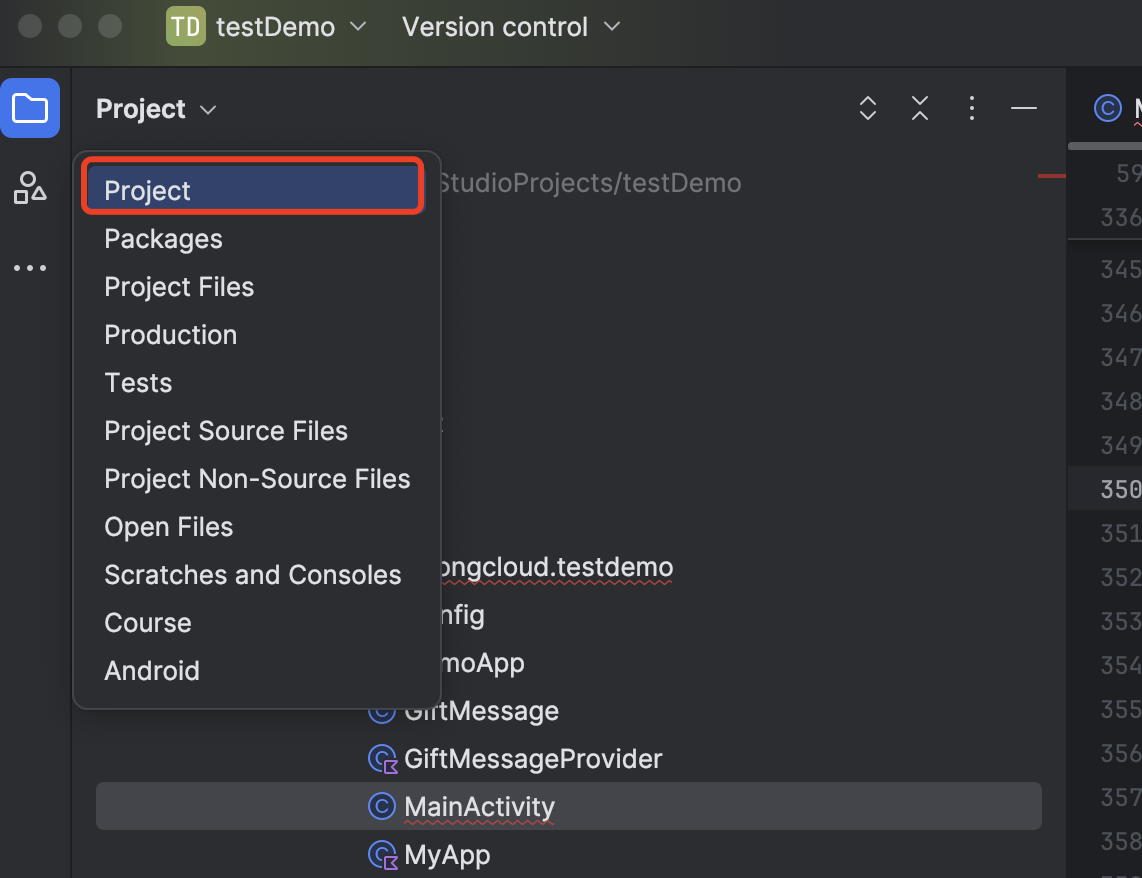Click the Project folder tool window icon
This screenshot has height=878, width=1142.
click(30, 108)
